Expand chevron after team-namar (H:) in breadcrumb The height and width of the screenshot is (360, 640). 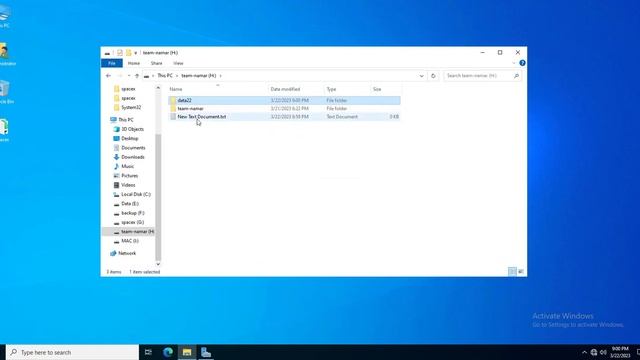click(220, 76)
